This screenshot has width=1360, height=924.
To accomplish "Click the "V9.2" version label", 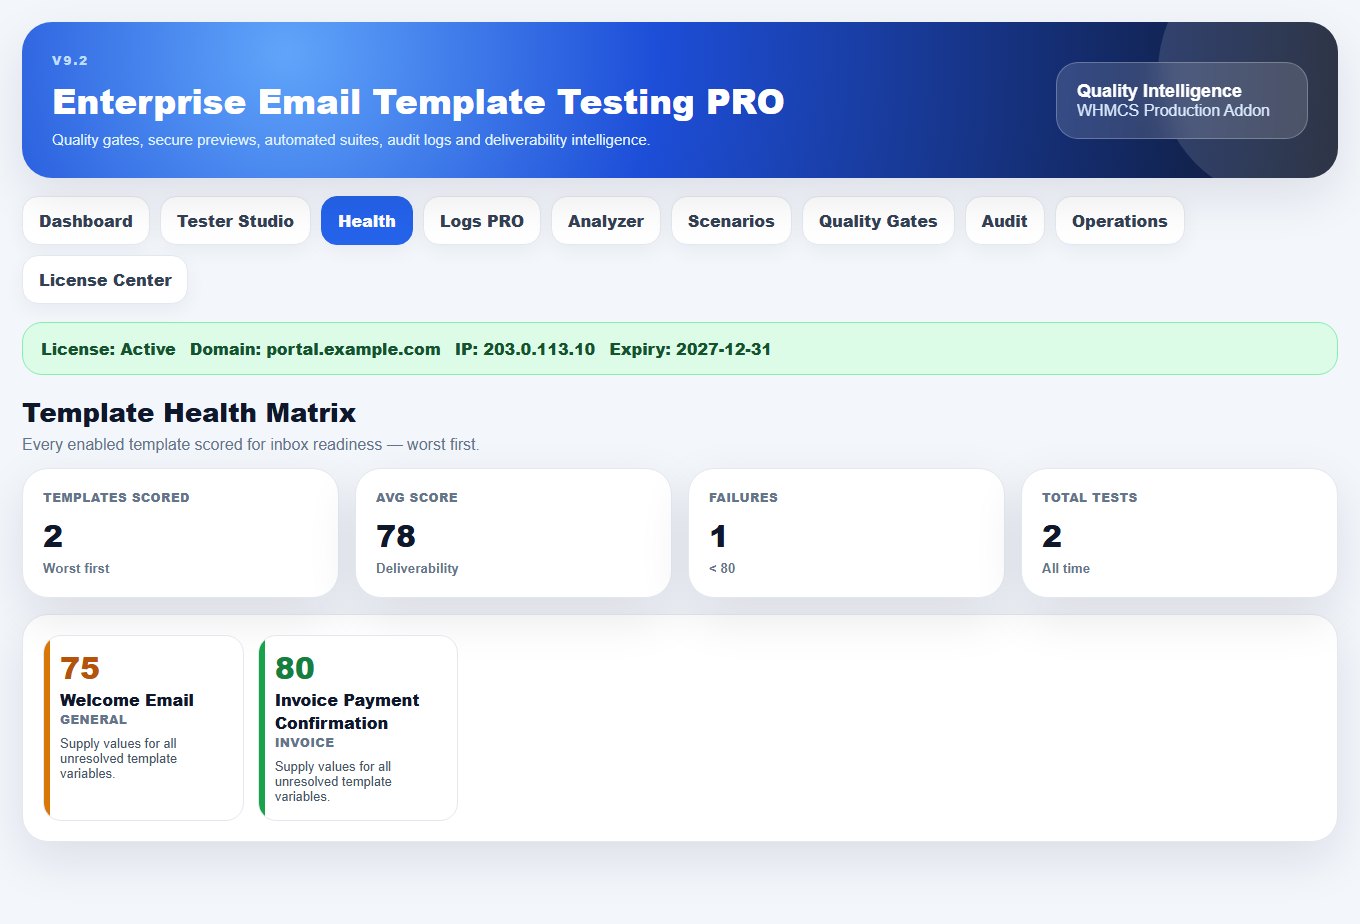I will point(70,61).
